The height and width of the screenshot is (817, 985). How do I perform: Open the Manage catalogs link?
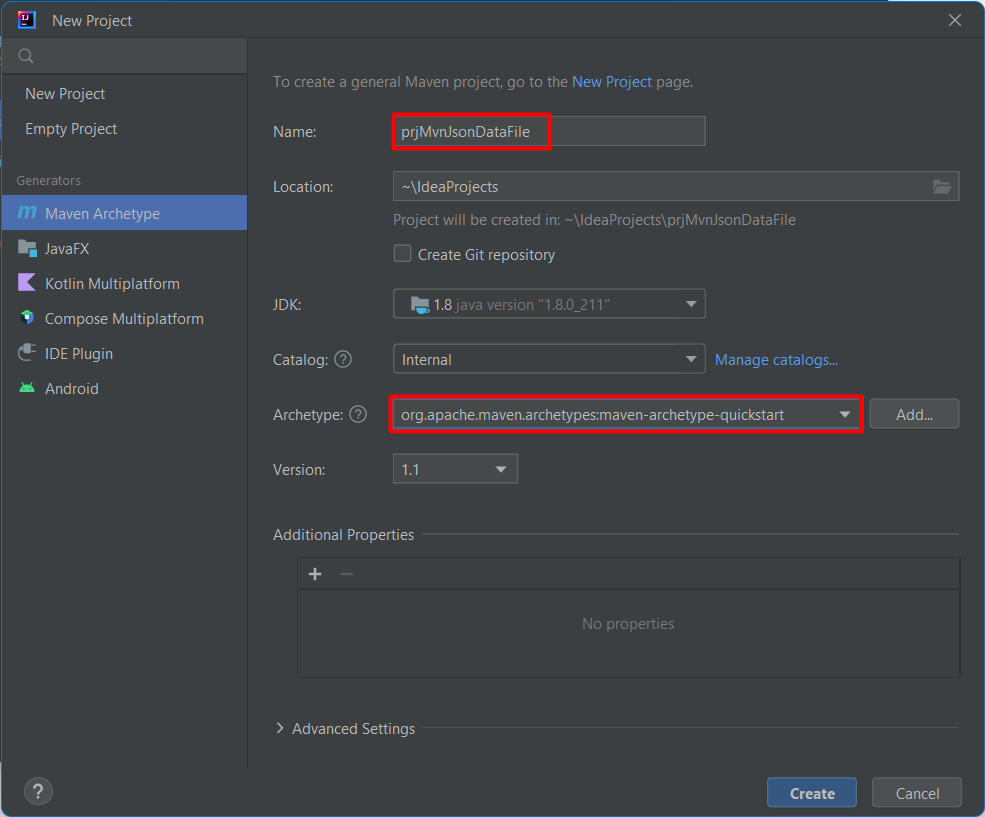click(x=776, y=360)
